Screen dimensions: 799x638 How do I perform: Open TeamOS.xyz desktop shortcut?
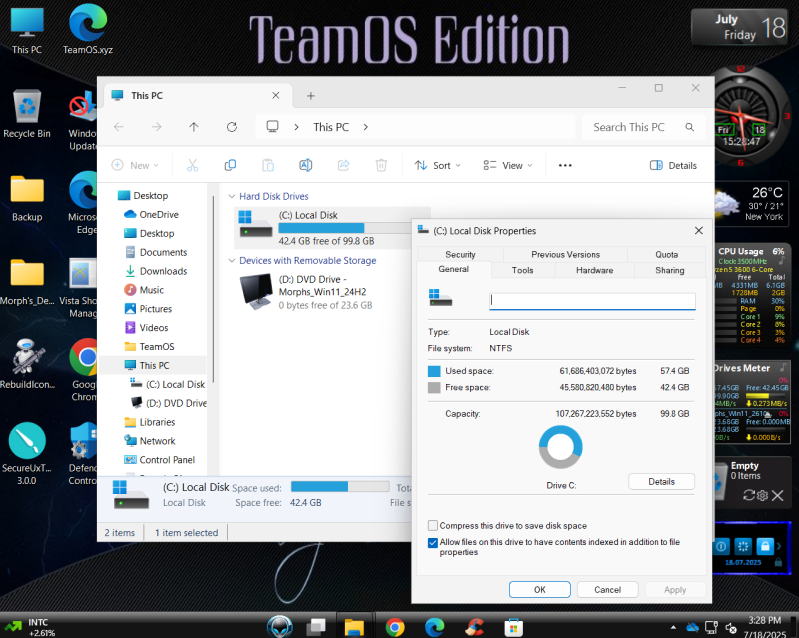pos(88,31)
